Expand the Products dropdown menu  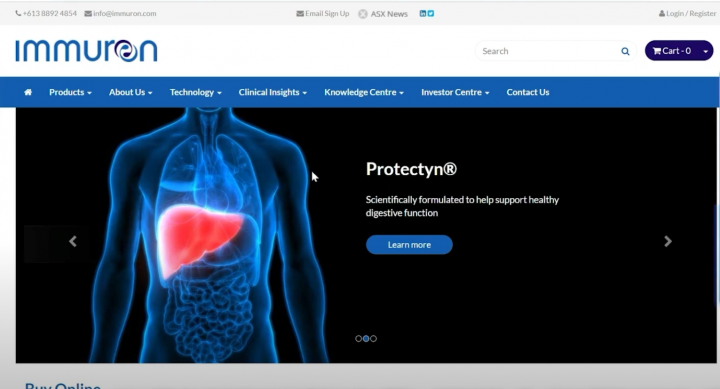(x=70, y=92)
